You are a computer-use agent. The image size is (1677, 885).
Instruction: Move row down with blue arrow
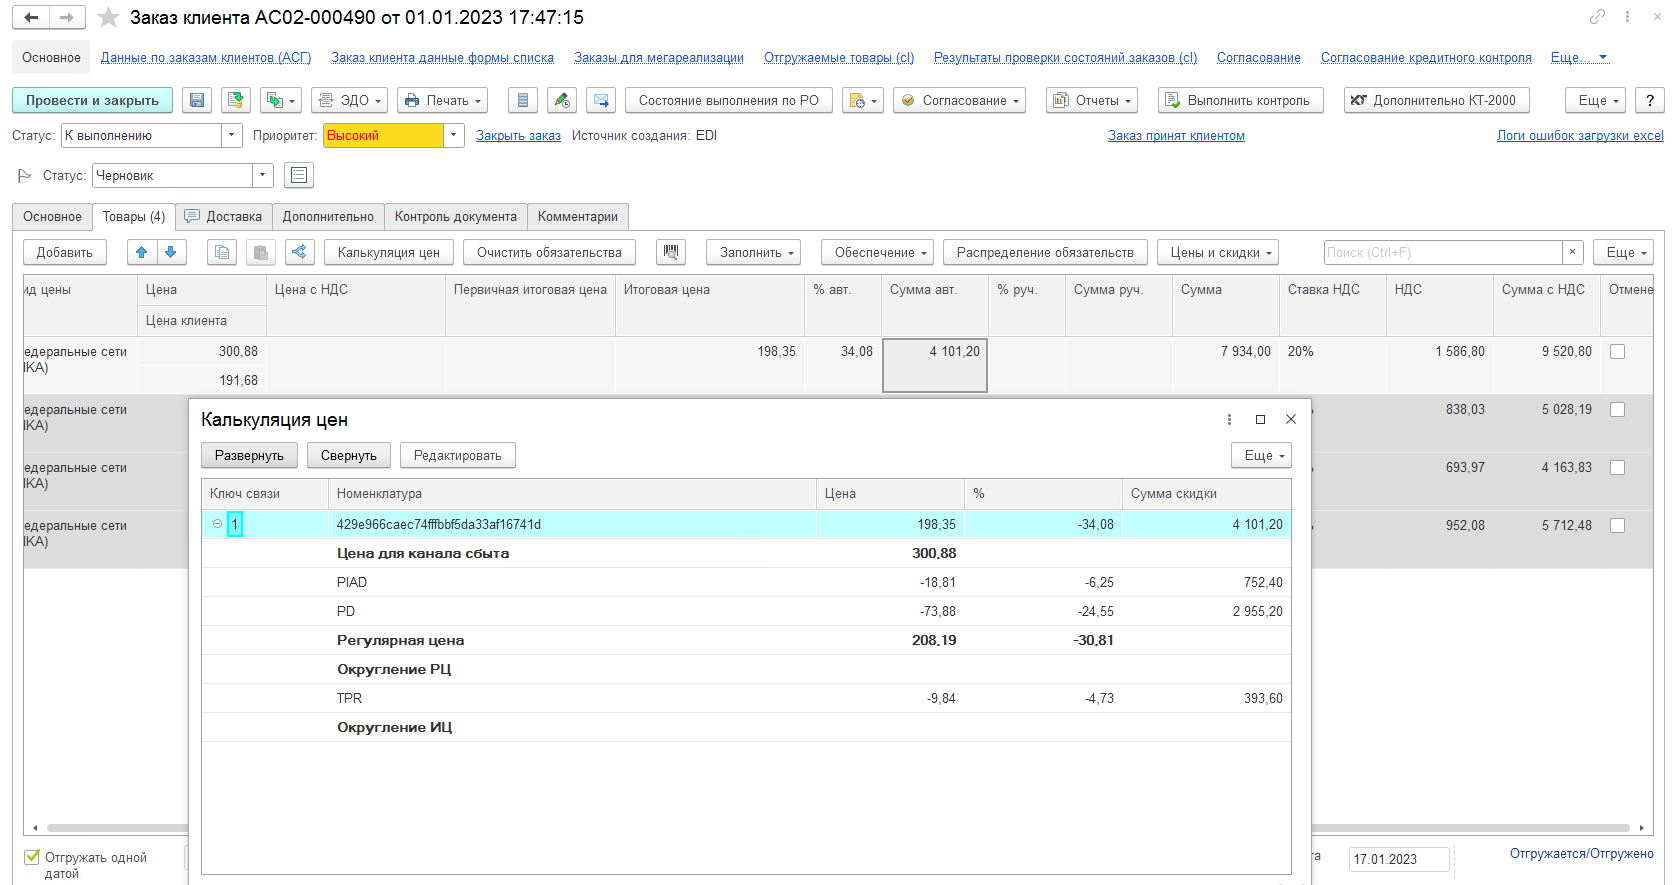pyautogui.click(x=171, y=252)
